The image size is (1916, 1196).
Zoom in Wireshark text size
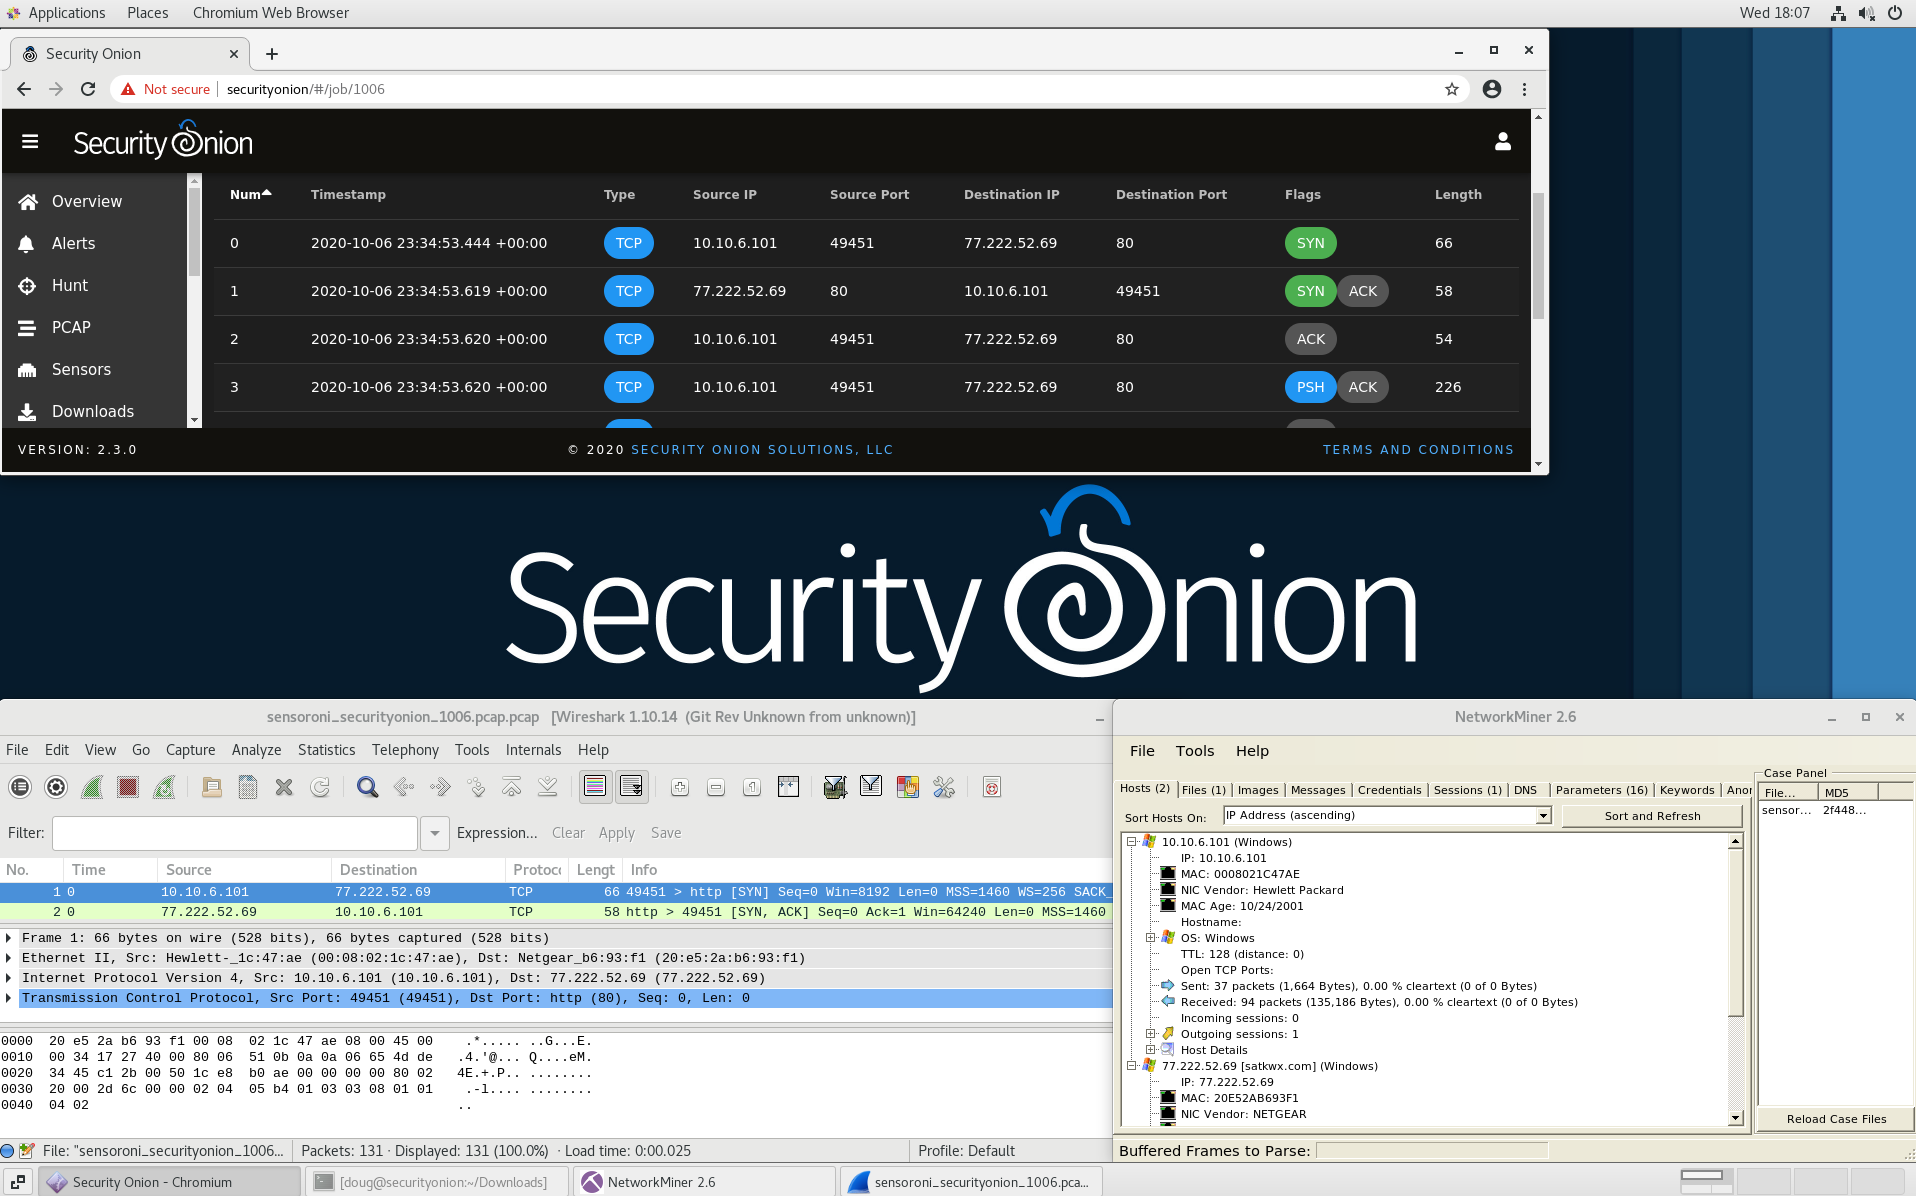pos(680,787)
